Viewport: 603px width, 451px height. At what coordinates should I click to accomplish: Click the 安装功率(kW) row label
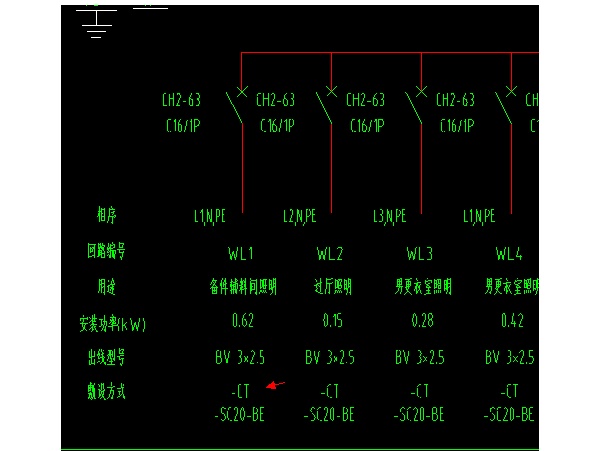112,323
